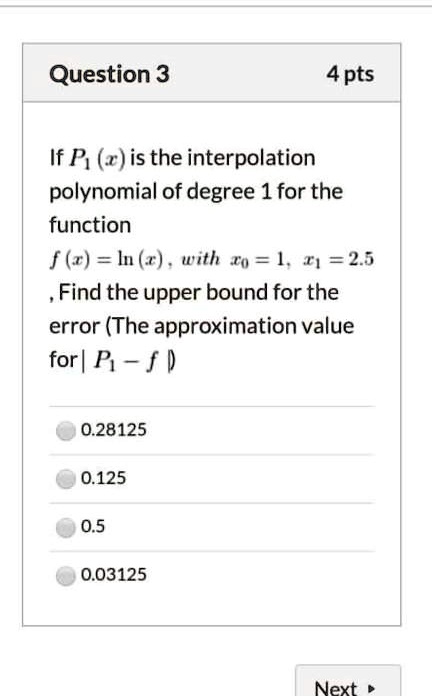Screen dimensions: 432x696
Task: Choose the 0.125 radio option
Action: (x=66, y=479)
